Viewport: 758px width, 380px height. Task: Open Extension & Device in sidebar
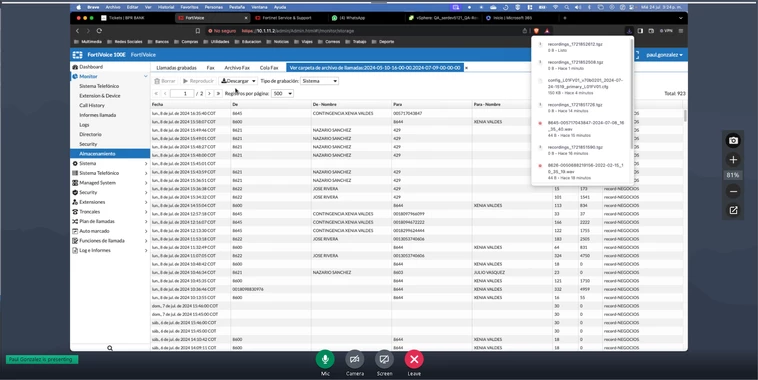tap(100, 96)
